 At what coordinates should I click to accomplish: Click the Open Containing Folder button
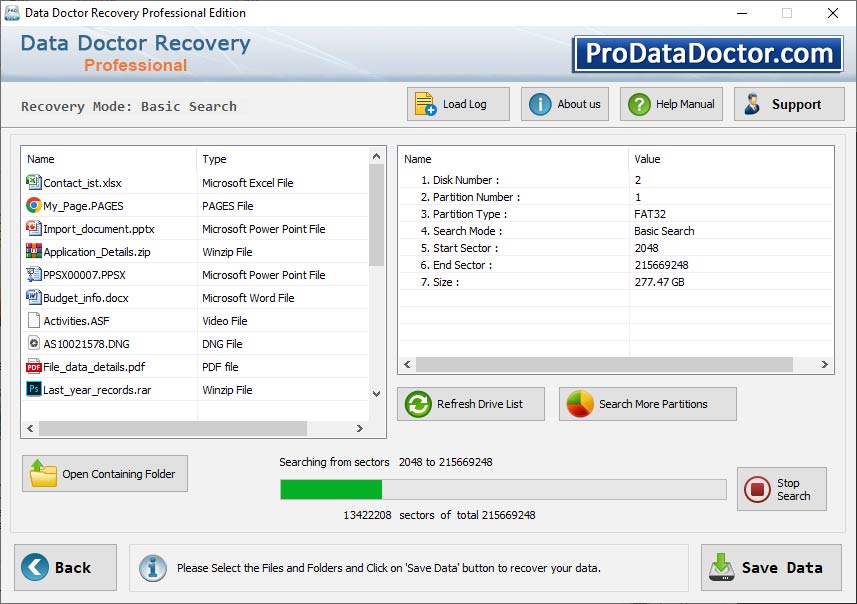tap(104, 473)
